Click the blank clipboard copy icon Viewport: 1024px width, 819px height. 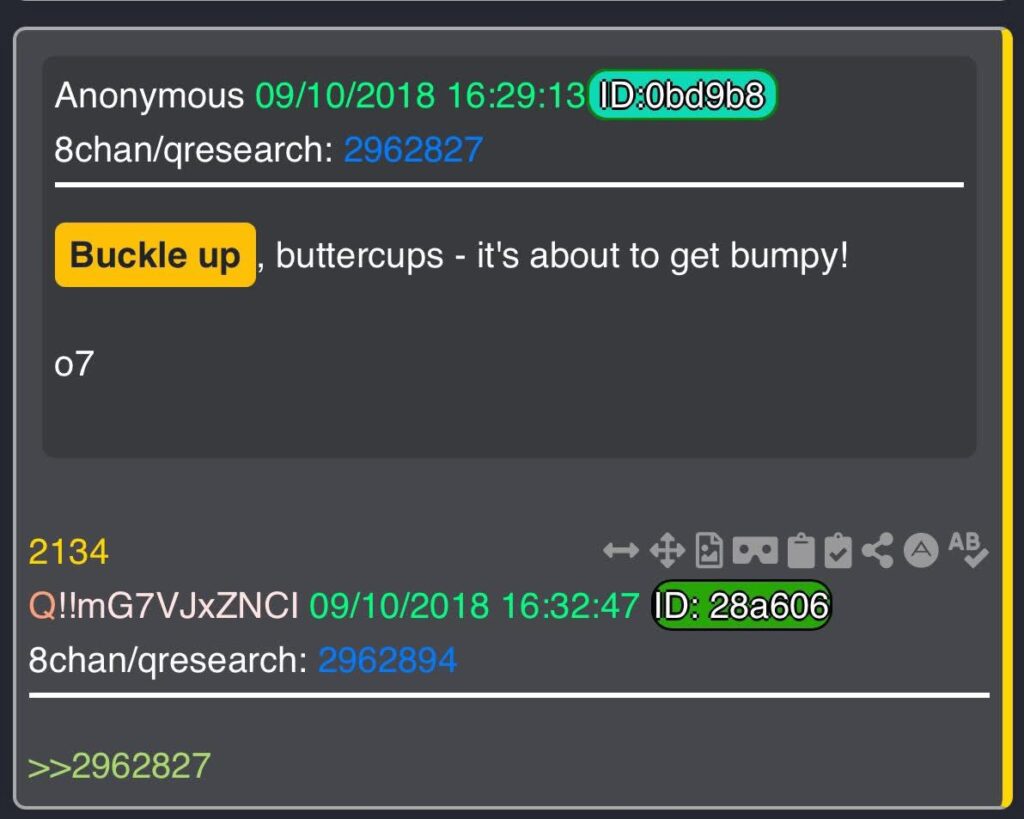(x=801, y=551)
